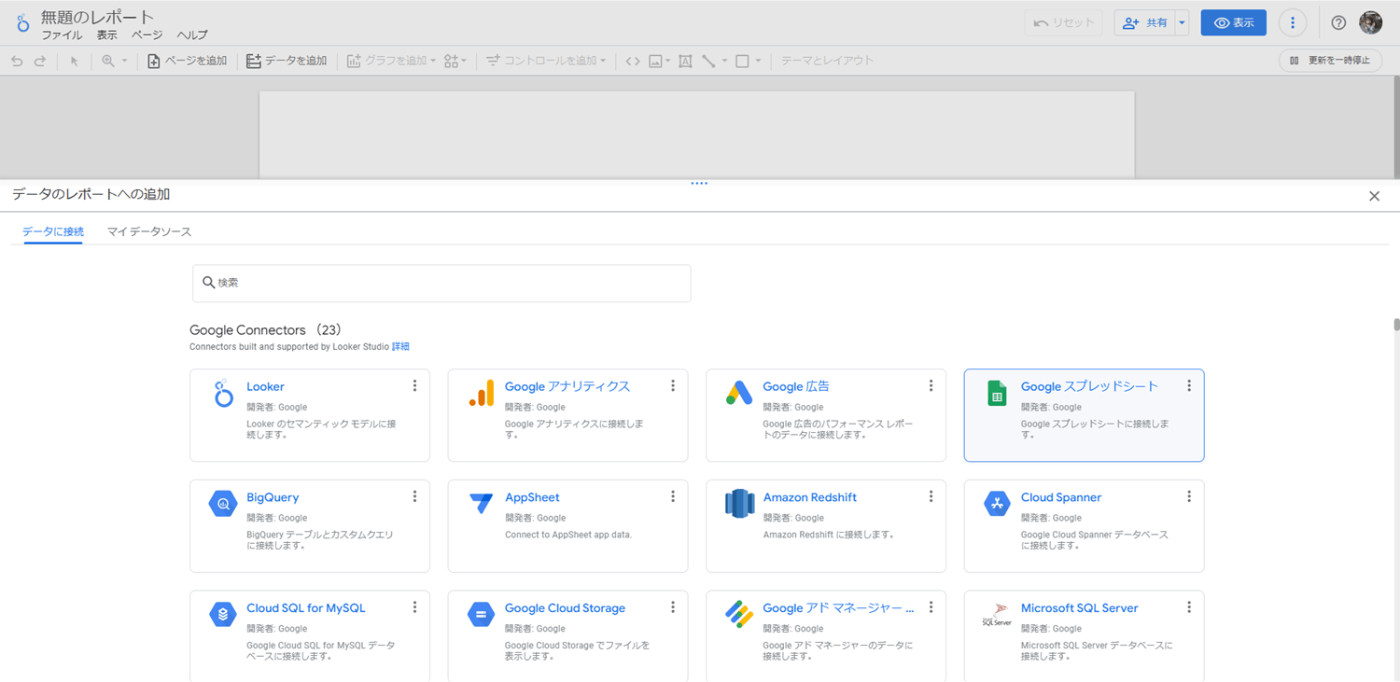The height and width of the screenshot is (682, 1400).
Task: Open more options on Google 広告 card
Action: pyautogui.click(x=931, y=386)
